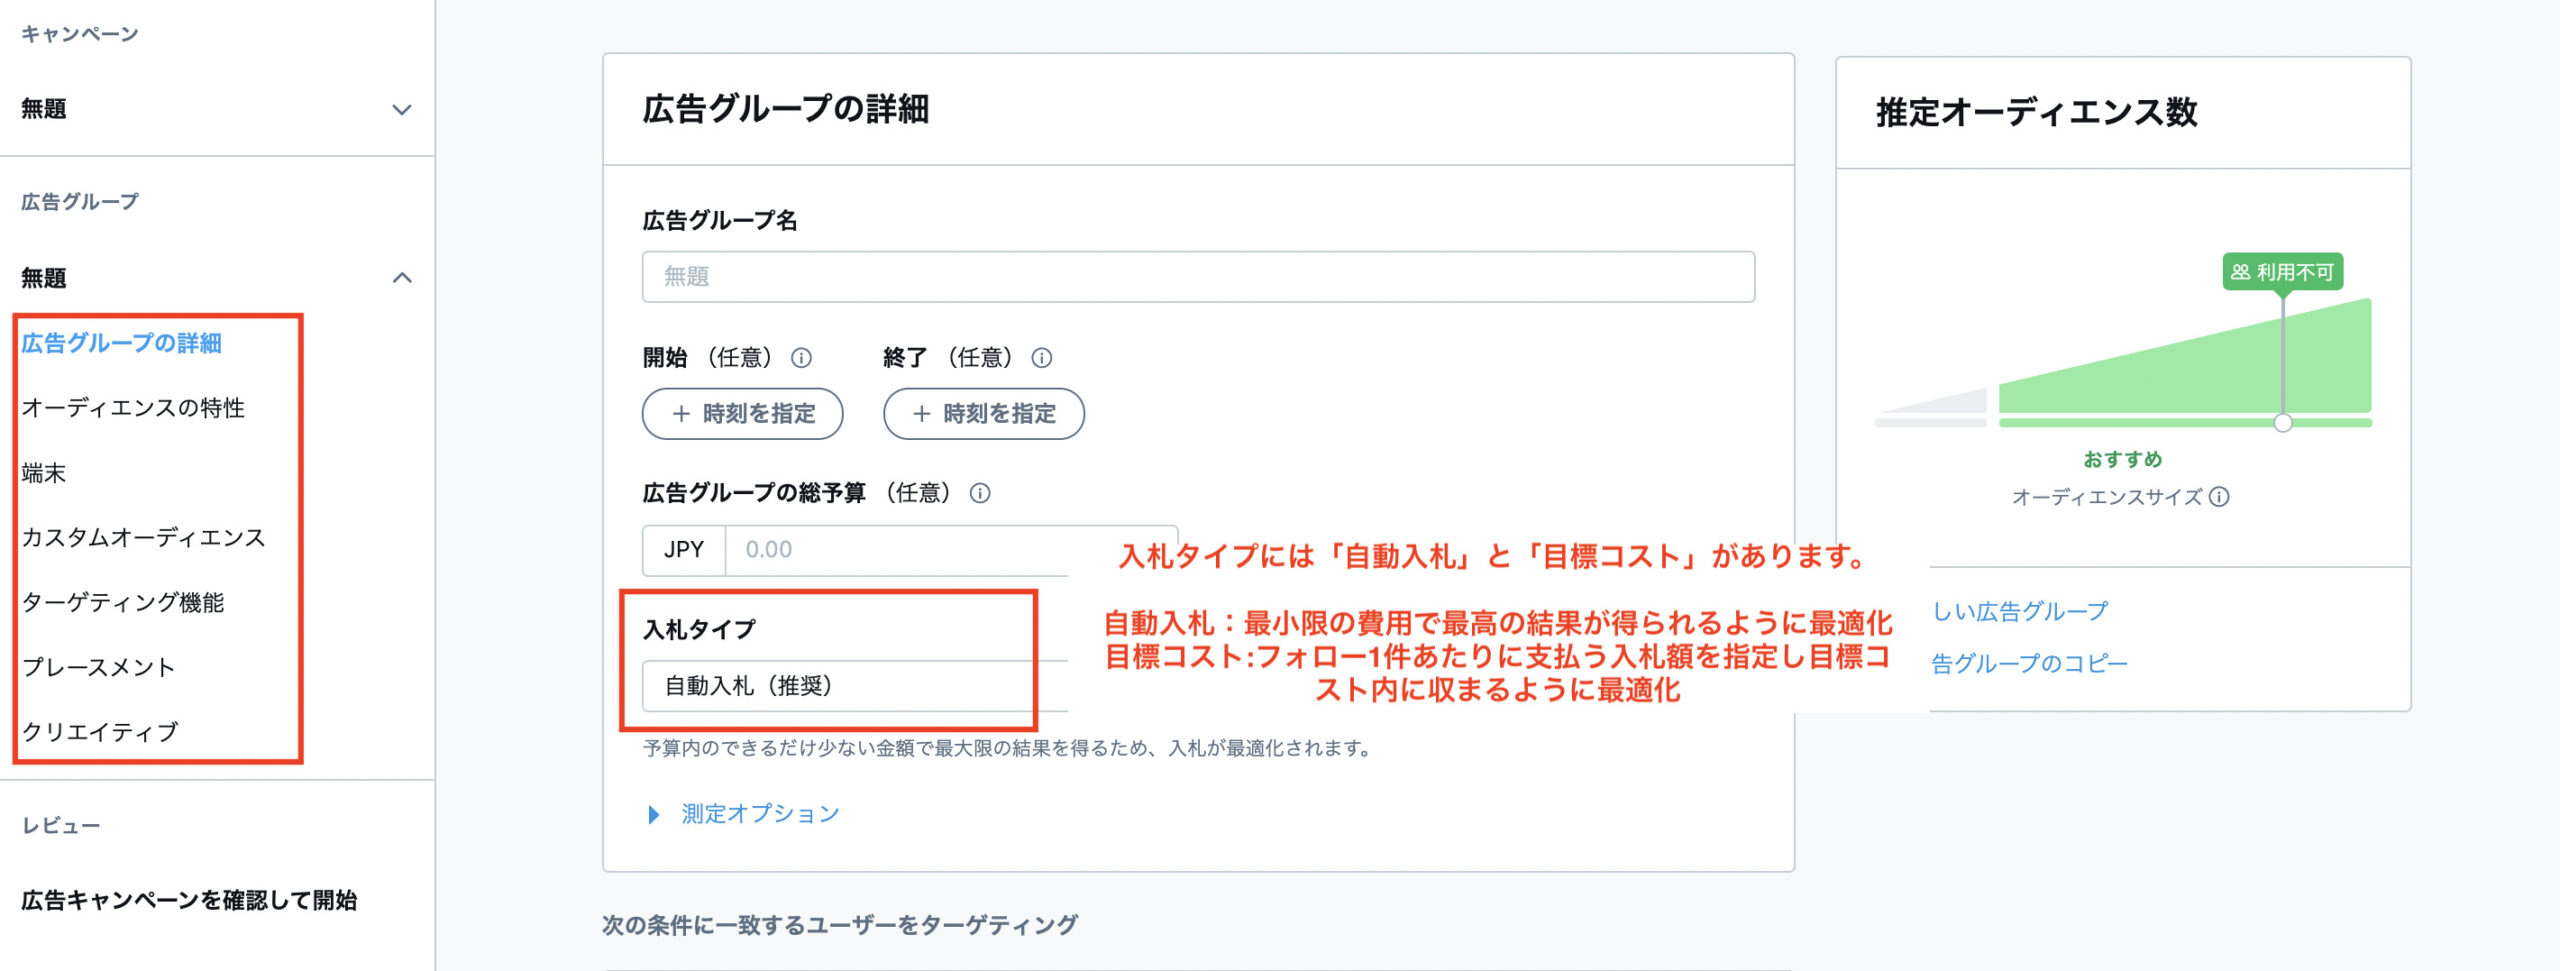Click info icon beside 広告グループの総予算
The width and height of the screenshot is (2560, 971).
coord(980,493)
